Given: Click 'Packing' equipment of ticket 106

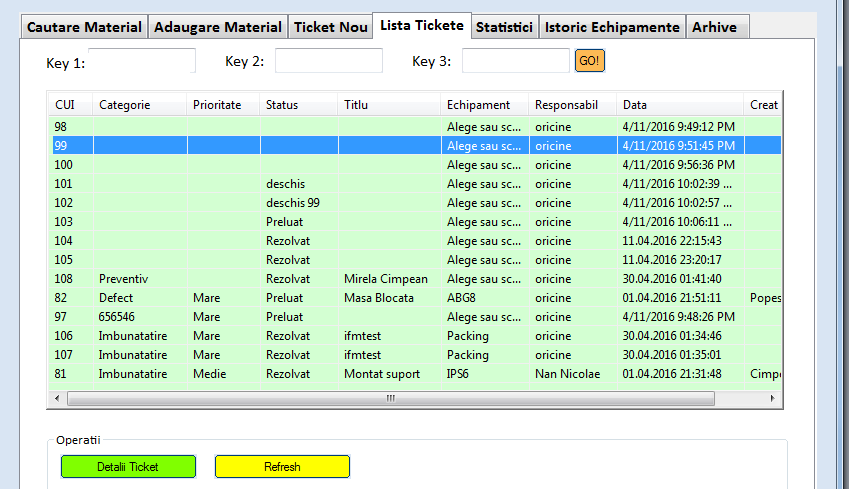Looking at the screenshot, I should pyautogui.click(x=468, y=336).
